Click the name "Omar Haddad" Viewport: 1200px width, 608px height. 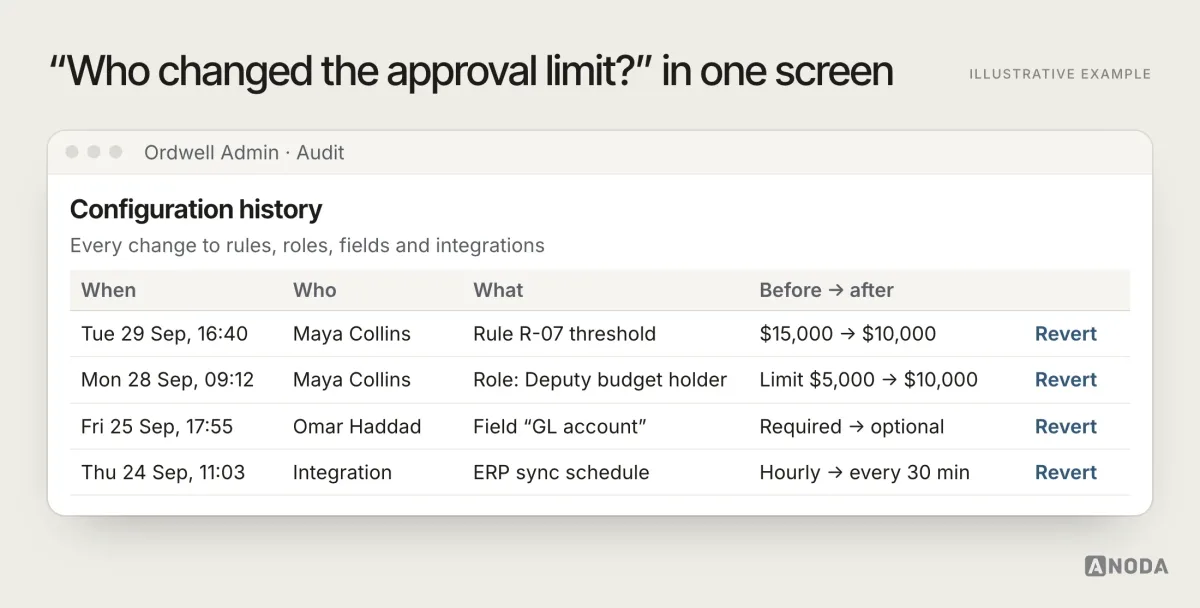[357, 426]
